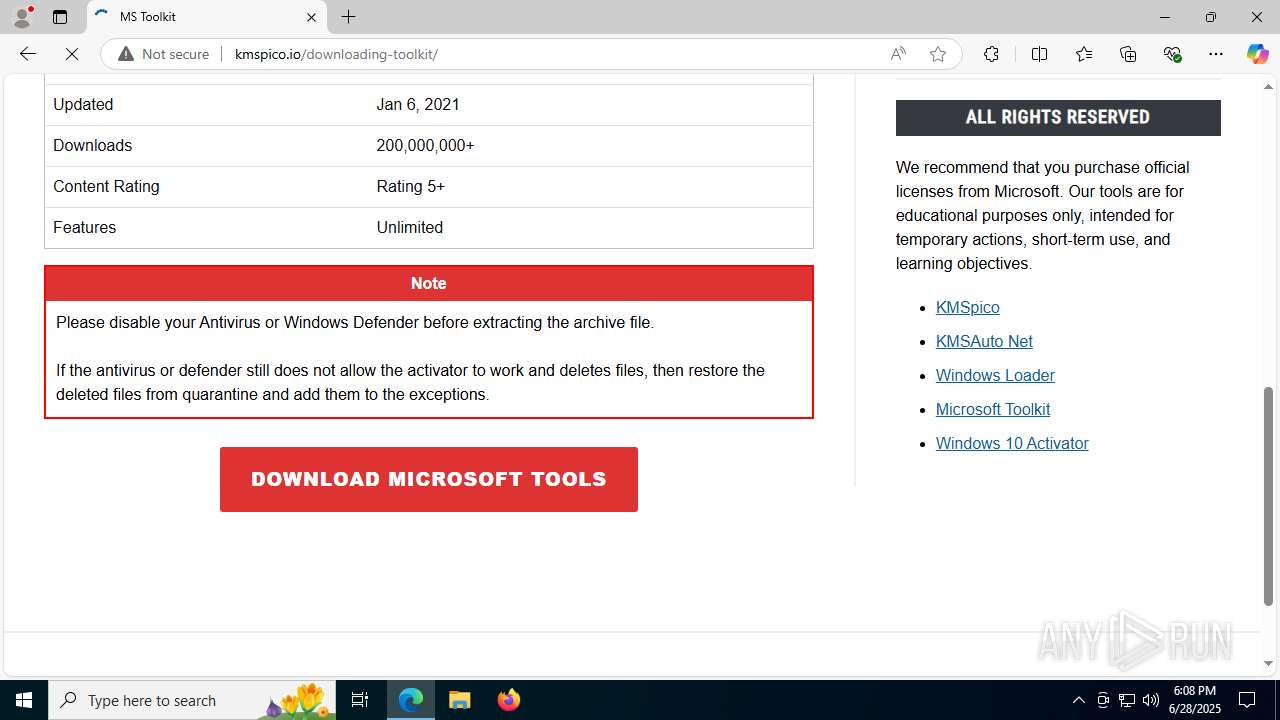This screenshot has width=1280, height=720.
Task: Close the MS Toolkit tab
Action: [311, 17]
